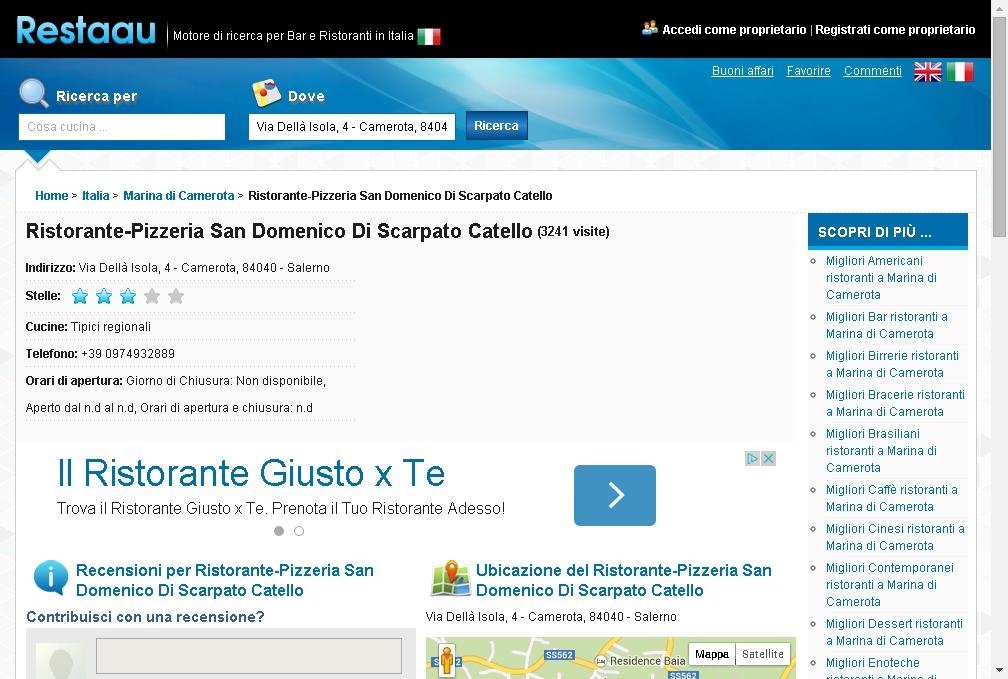Click the SCOPRI DI PIÙ sidebar header
This screenshot has width=1008, height=679.
pos(888,231)
